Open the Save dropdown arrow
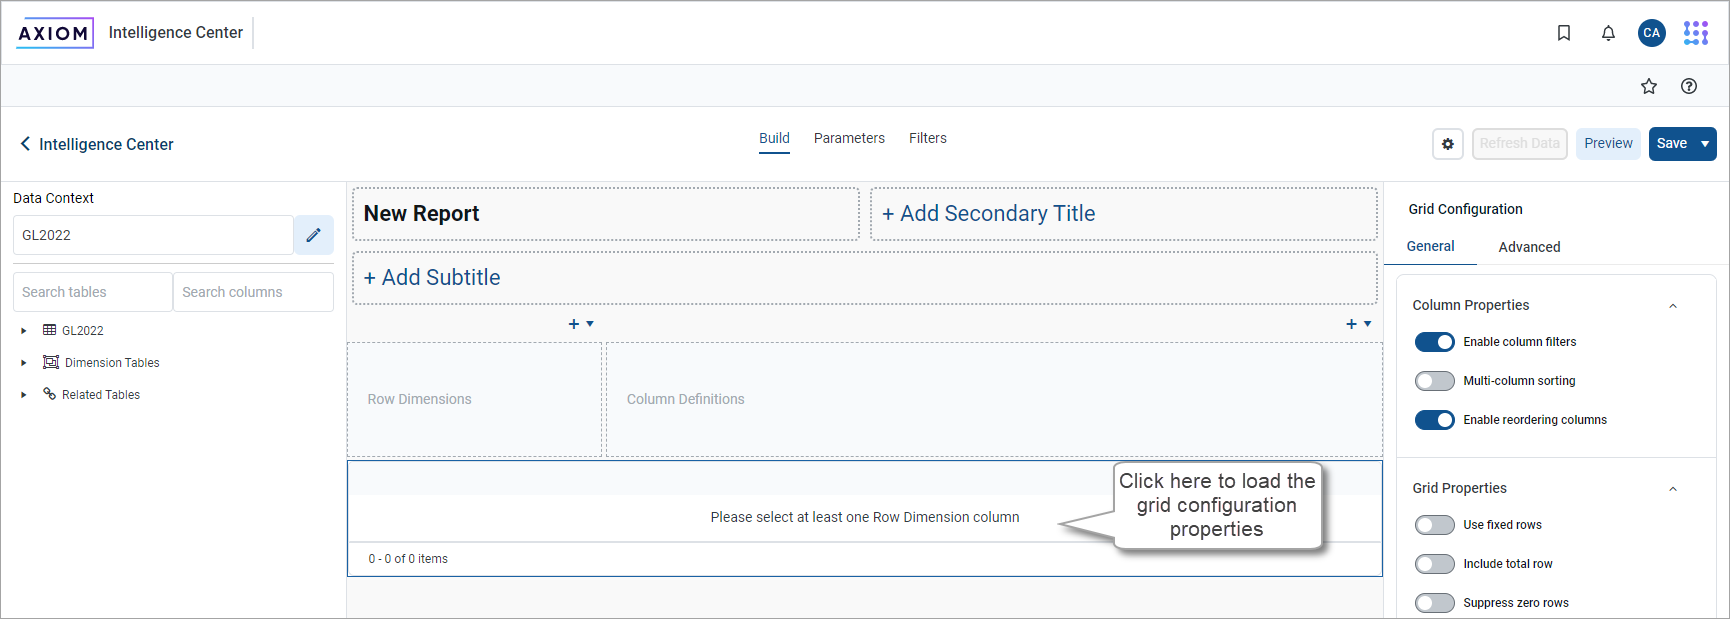1730x619 pixels. (x=1705, y=144)
